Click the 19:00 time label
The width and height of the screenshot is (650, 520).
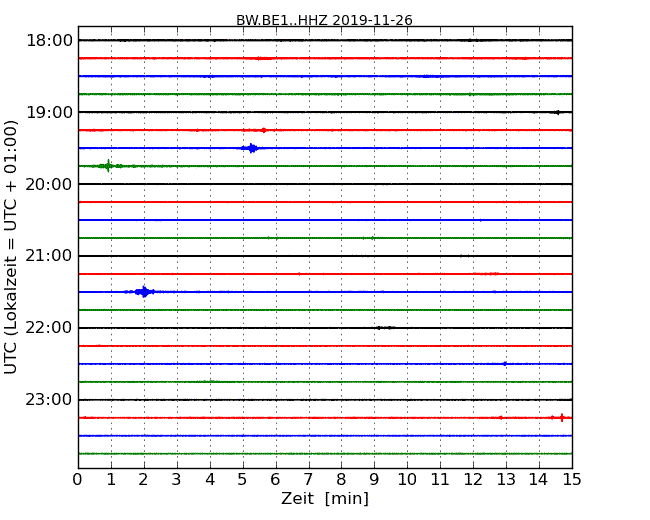(49, 112)
